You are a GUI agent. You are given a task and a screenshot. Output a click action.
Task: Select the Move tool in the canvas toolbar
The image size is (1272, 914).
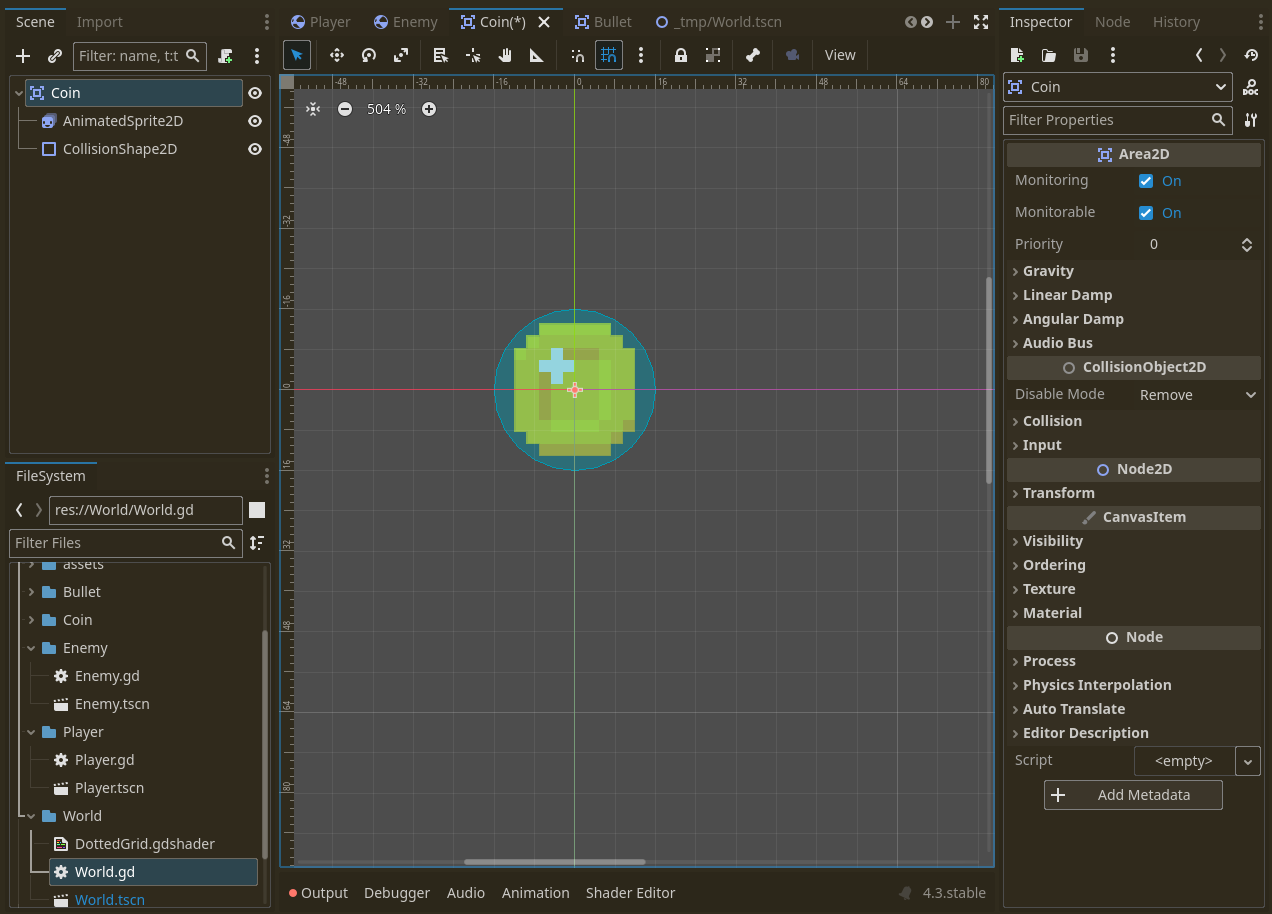click(337, 55)
